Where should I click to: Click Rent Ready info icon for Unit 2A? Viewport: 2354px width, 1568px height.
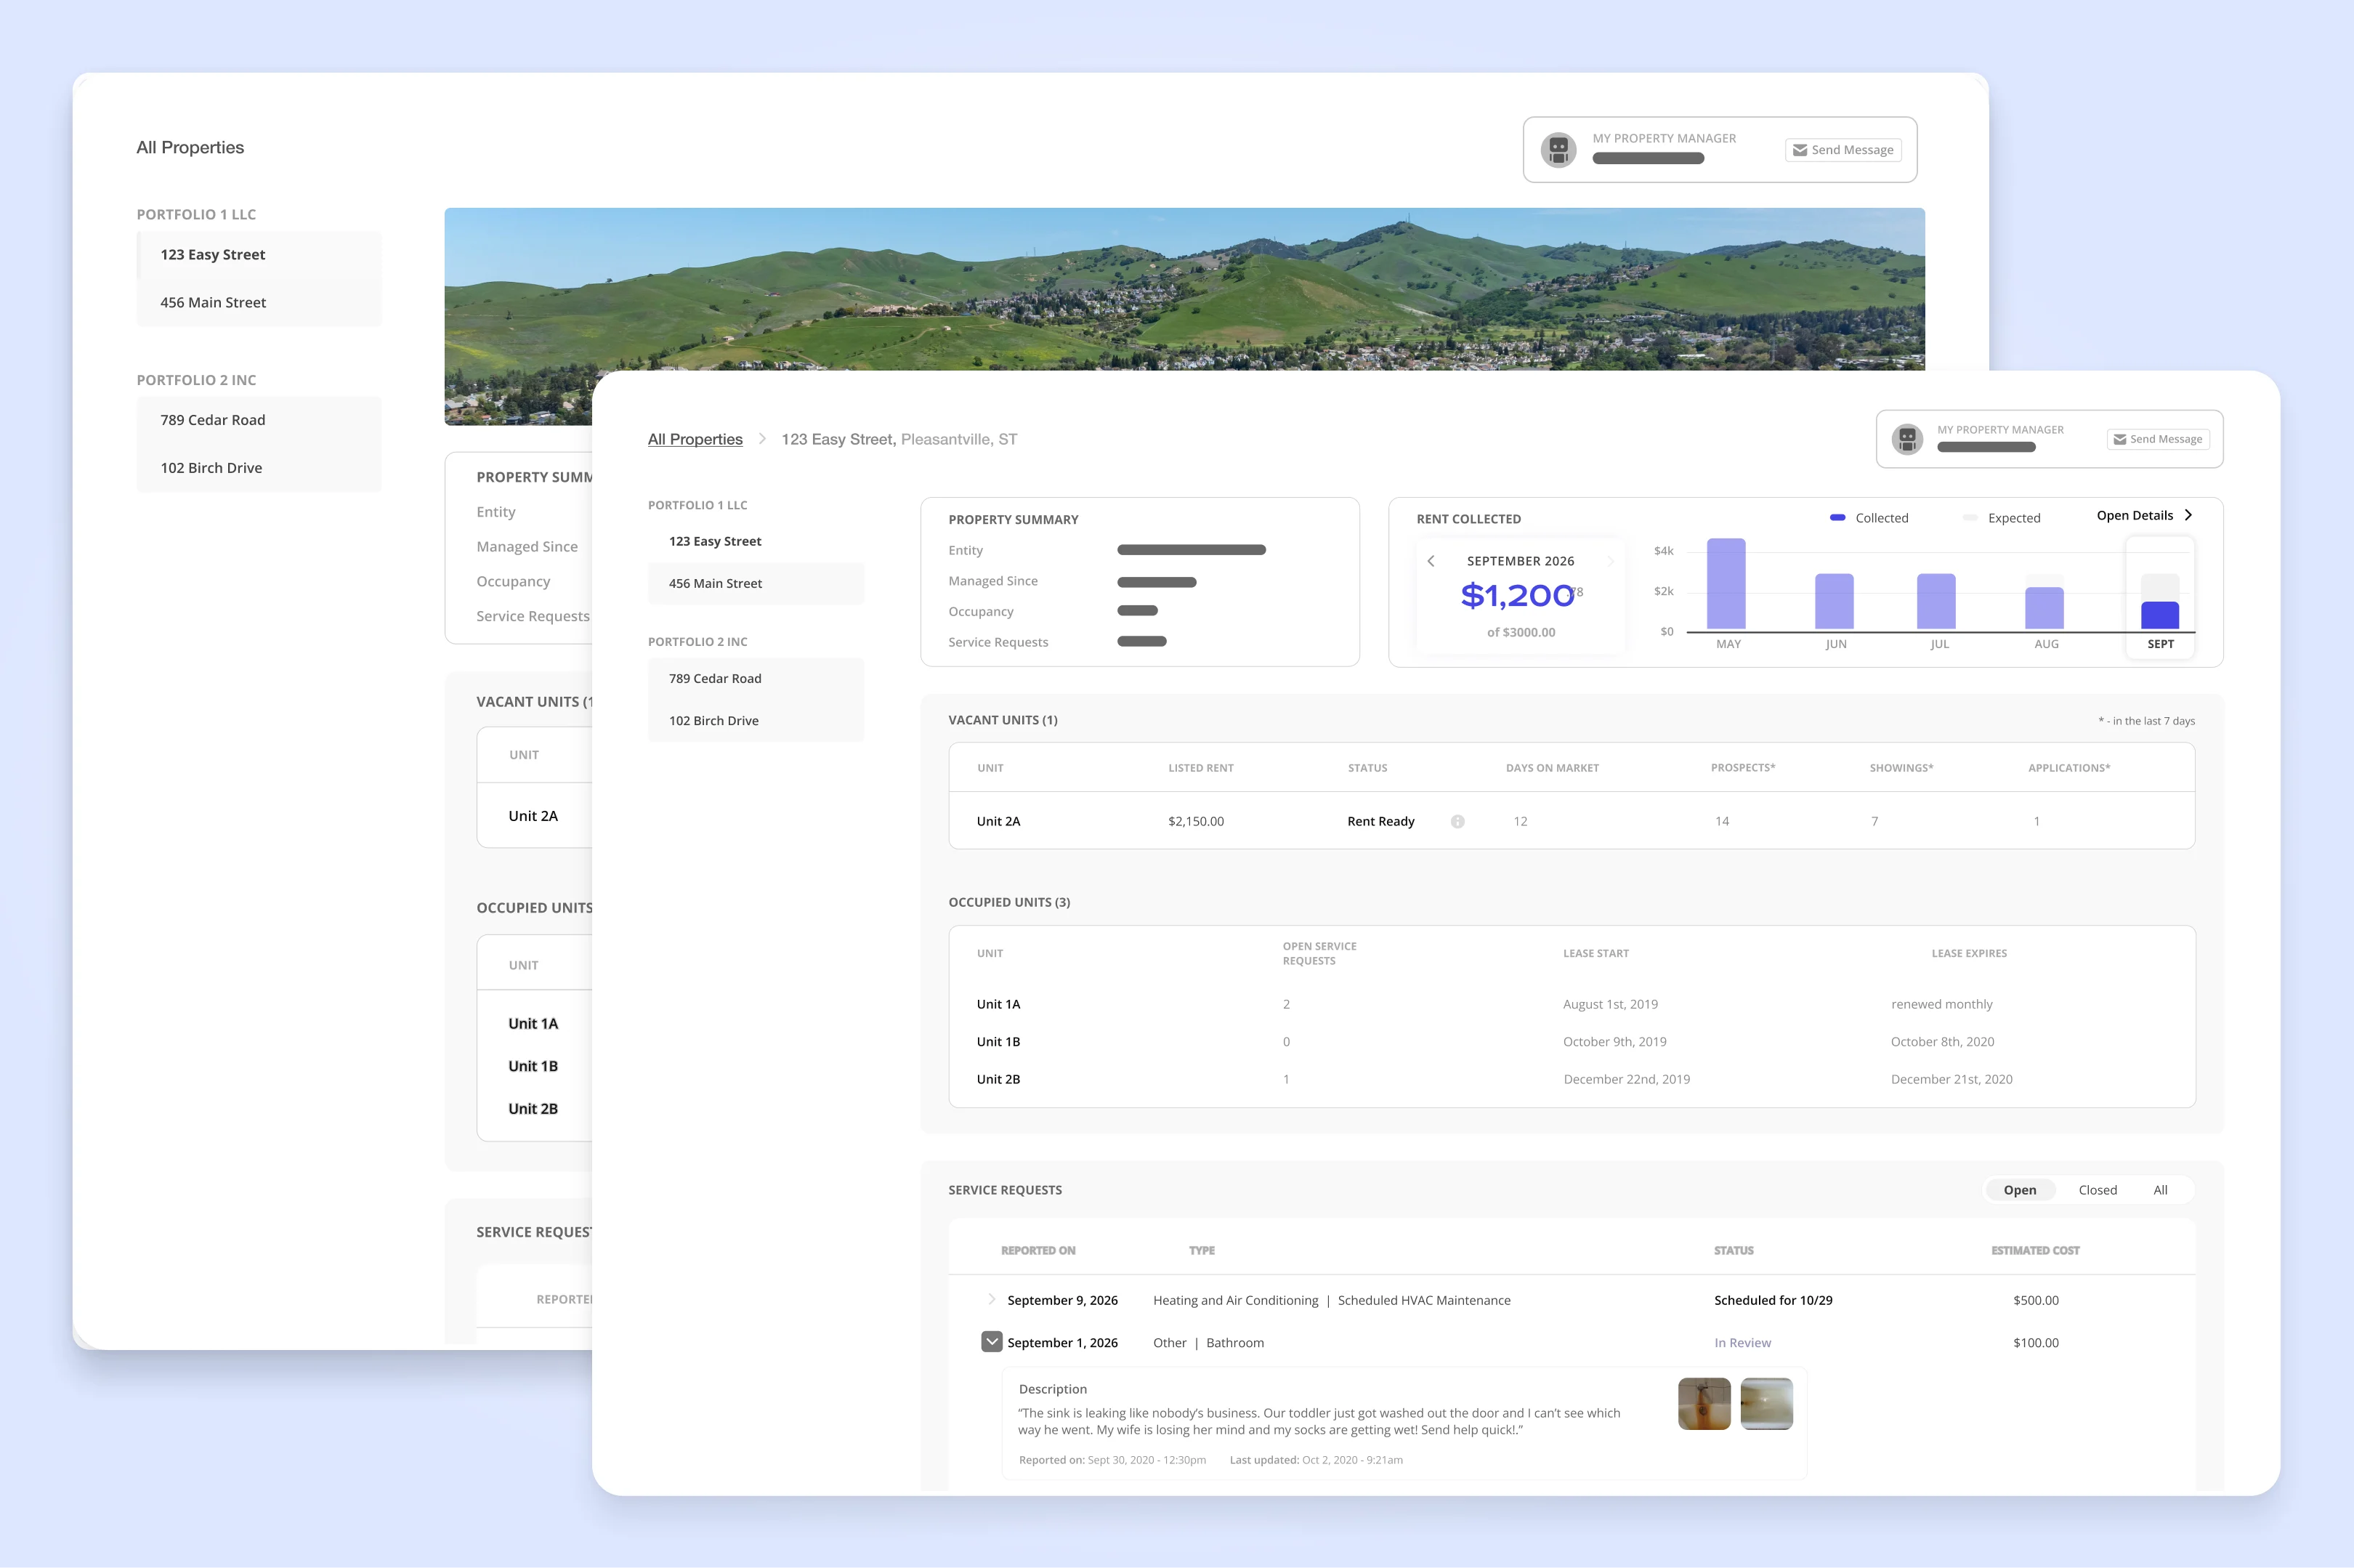tap(1457, 821)
